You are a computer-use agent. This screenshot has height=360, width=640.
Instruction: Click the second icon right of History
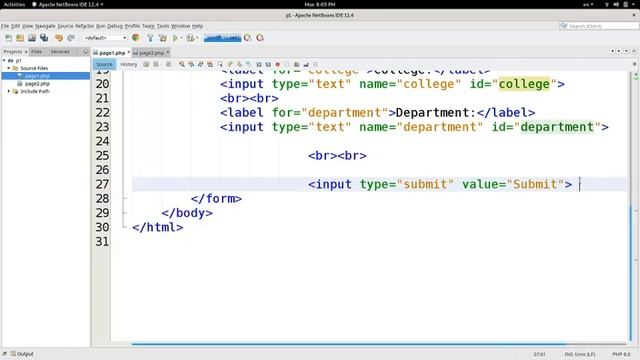click(x=156, y=64)
